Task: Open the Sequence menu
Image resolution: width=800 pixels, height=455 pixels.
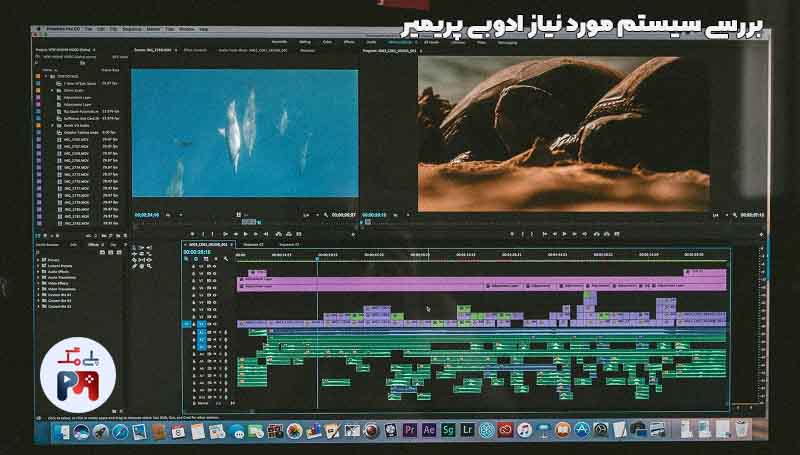Action: (x=132, y=29)
